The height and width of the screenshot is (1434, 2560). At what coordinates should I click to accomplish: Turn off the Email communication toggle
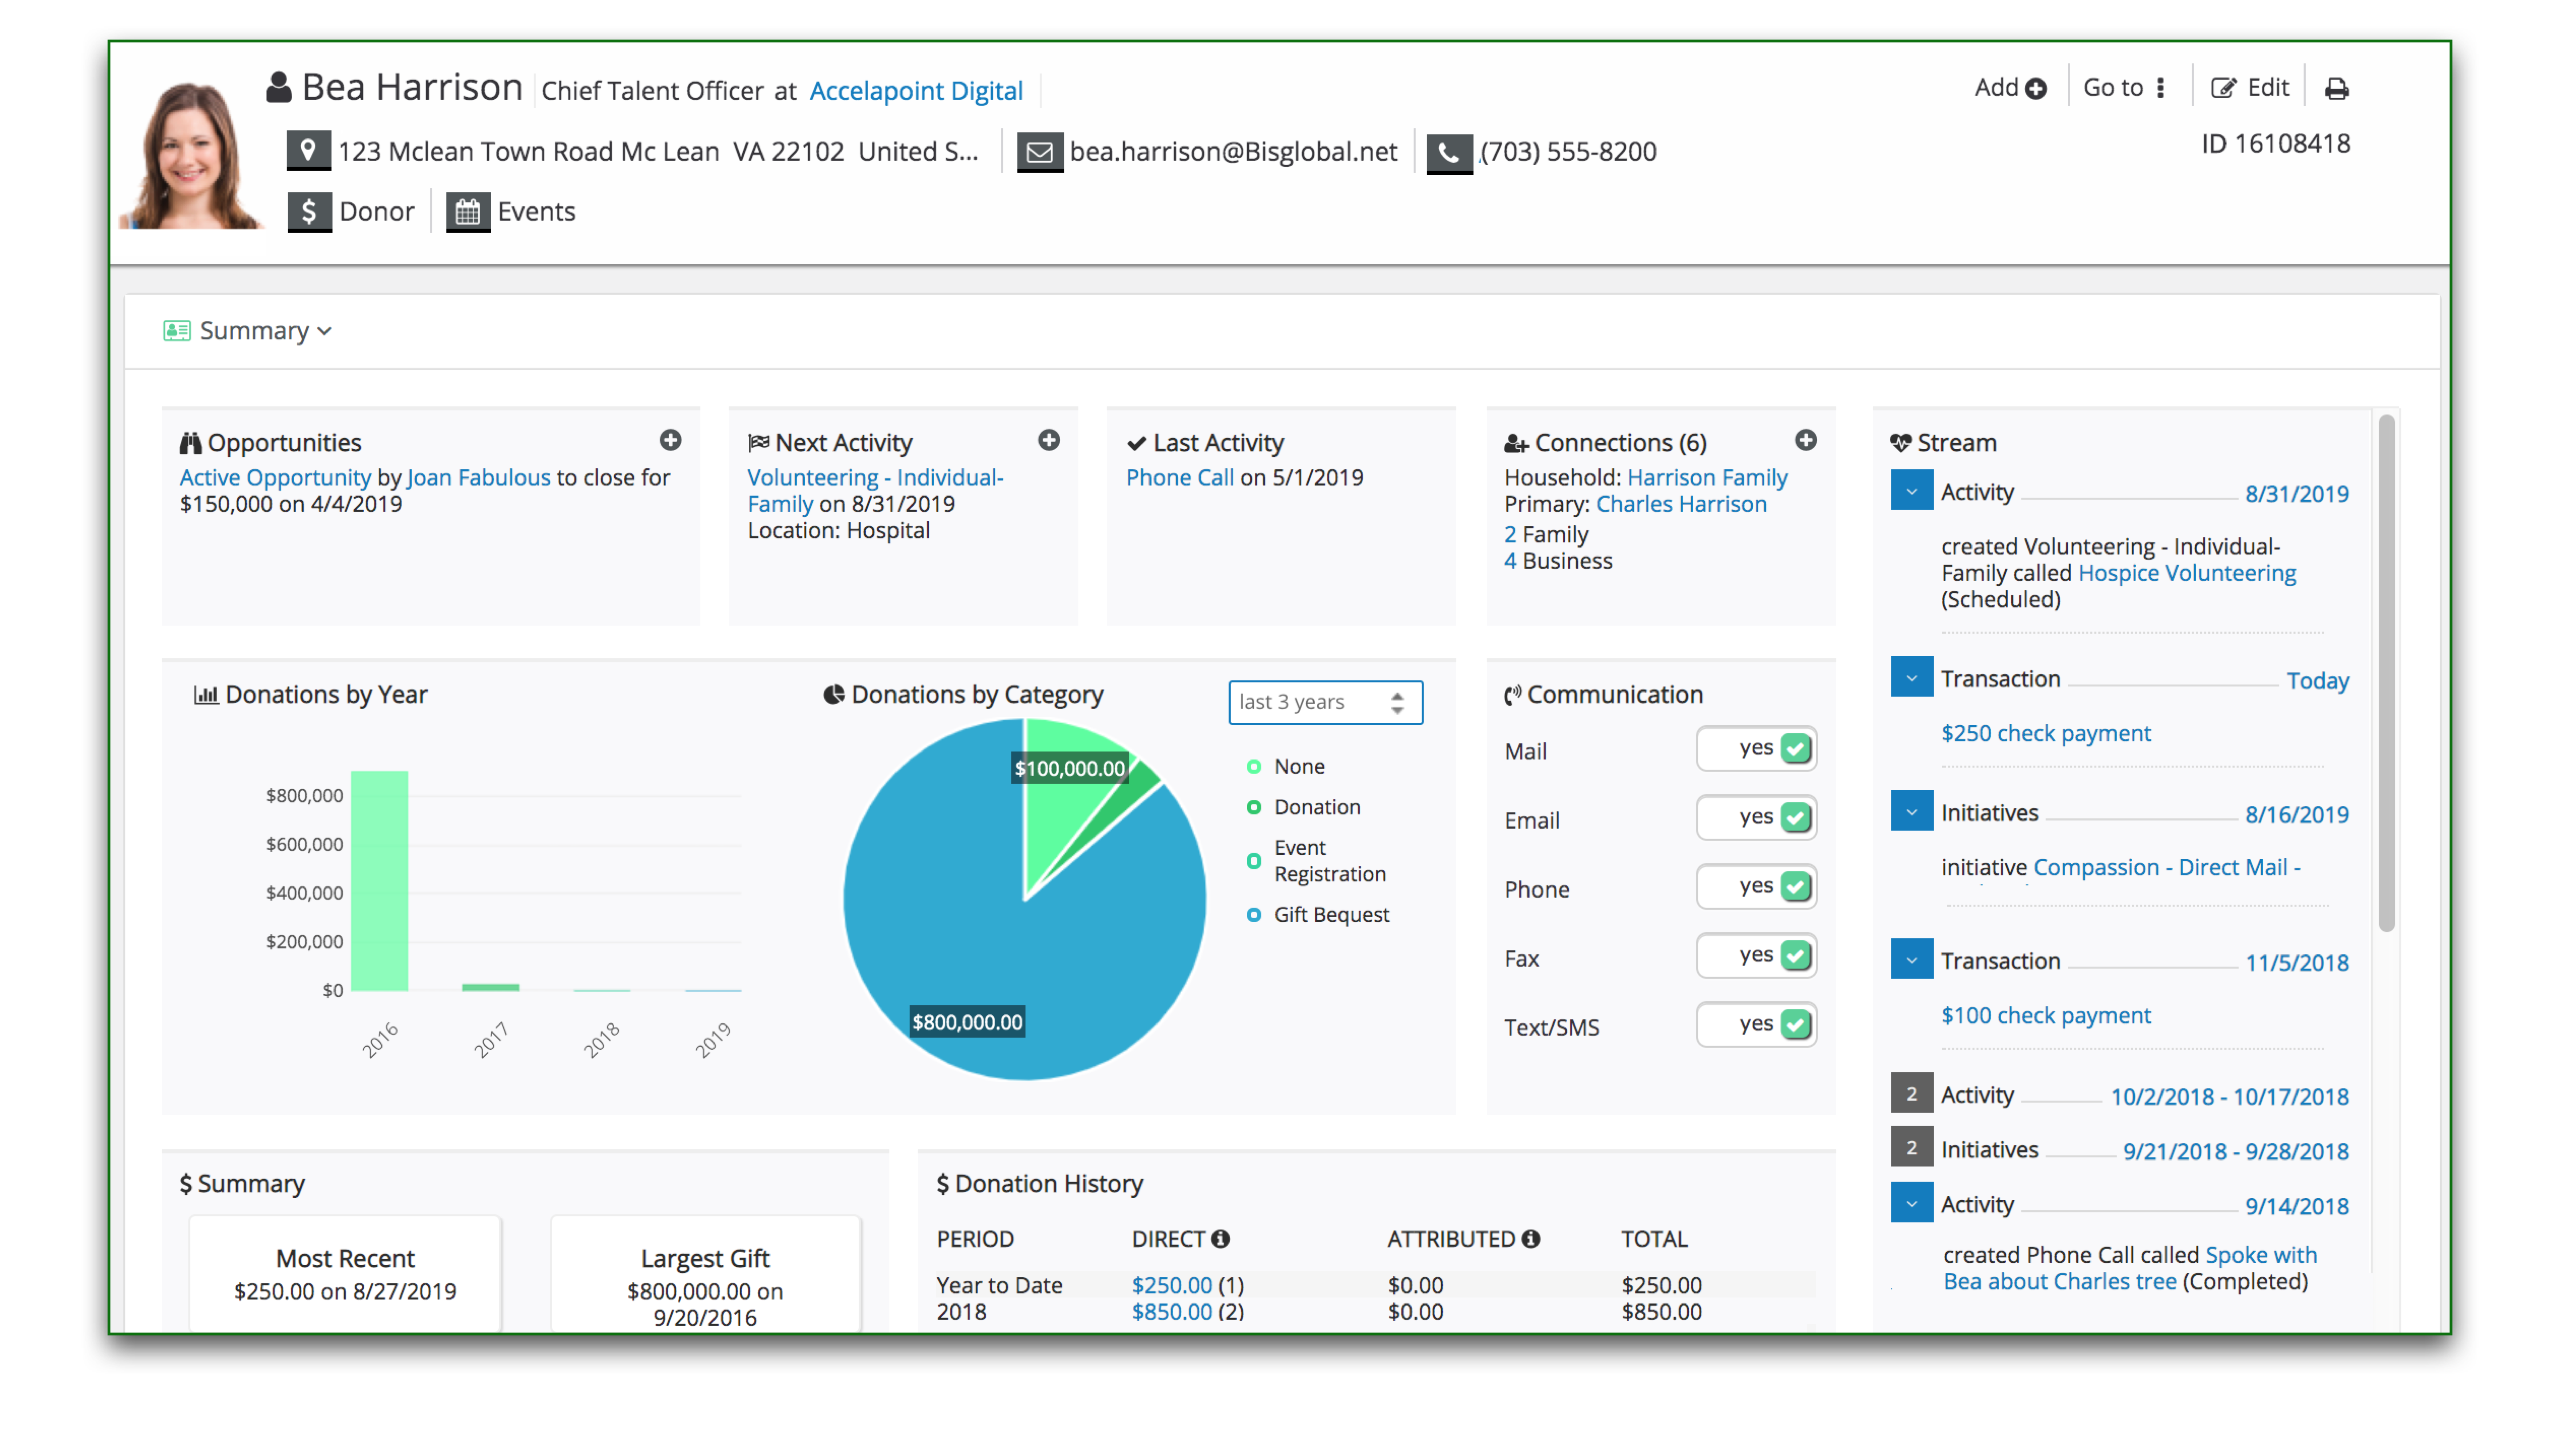click(1756, 818)
